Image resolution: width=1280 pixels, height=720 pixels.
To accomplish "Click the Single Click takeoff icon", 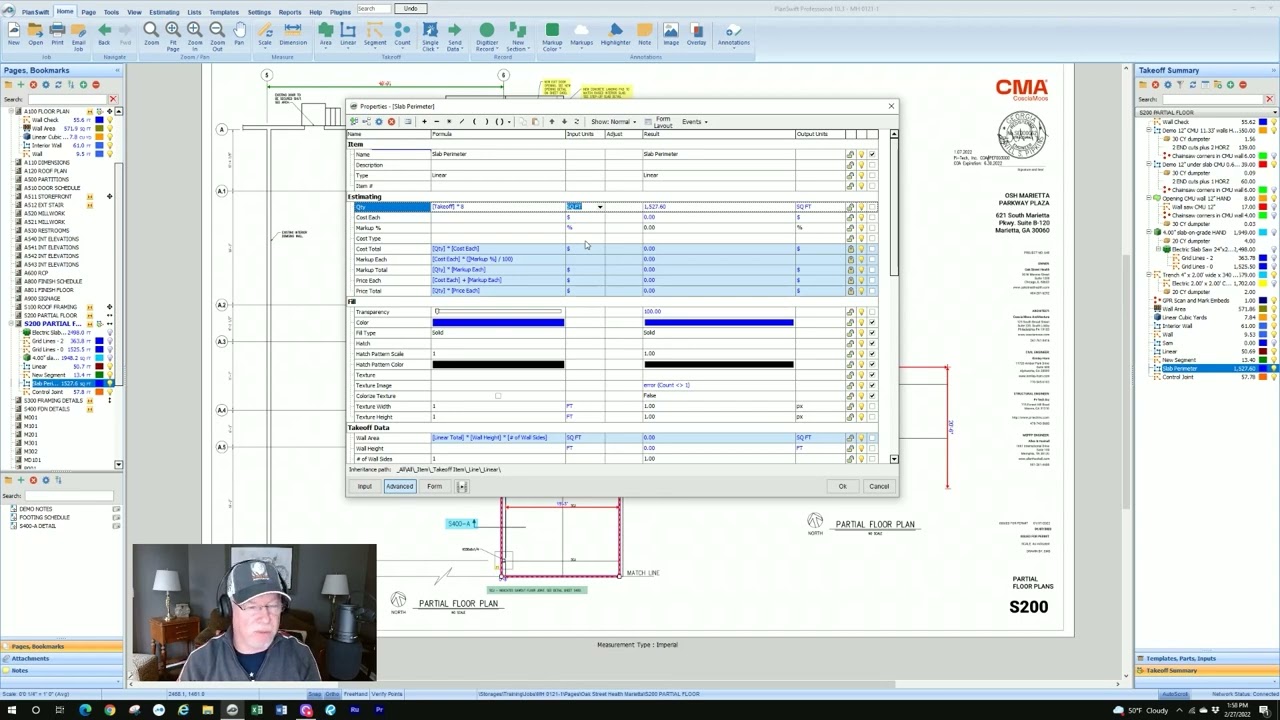I will (430, 36).
